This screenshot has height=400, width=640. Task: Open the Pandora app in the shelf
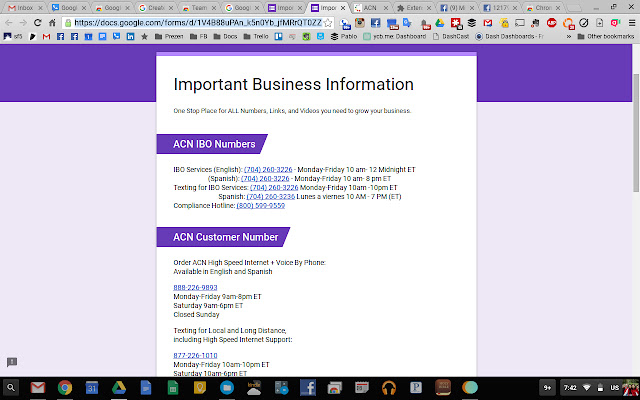click(x=416, y=387)
